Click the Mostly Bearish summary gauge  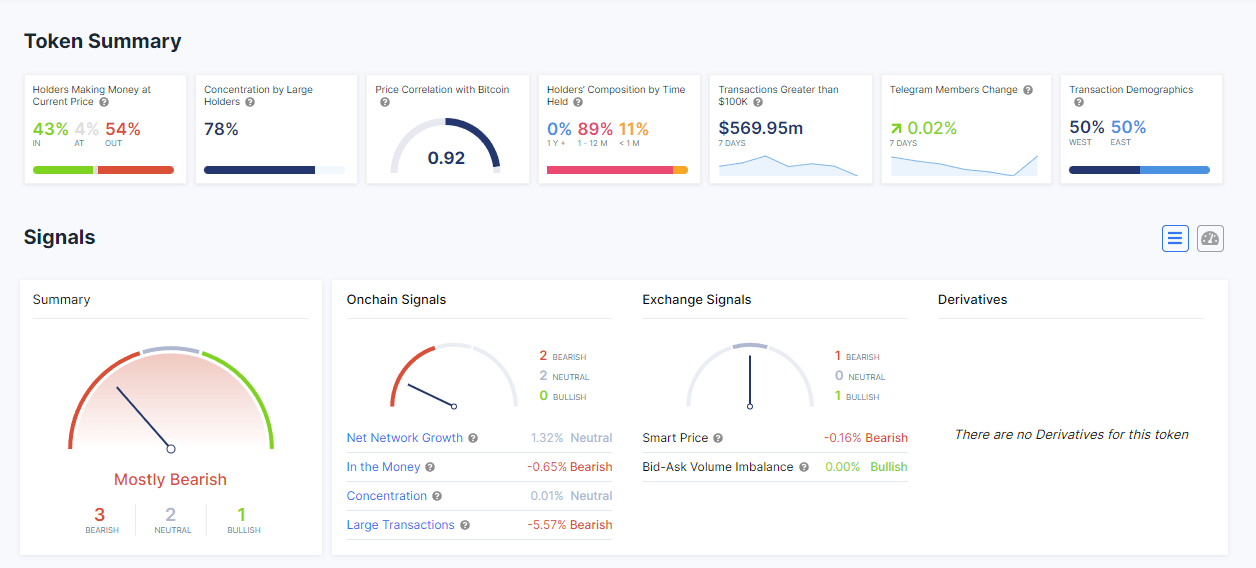(x=171, y=399)
